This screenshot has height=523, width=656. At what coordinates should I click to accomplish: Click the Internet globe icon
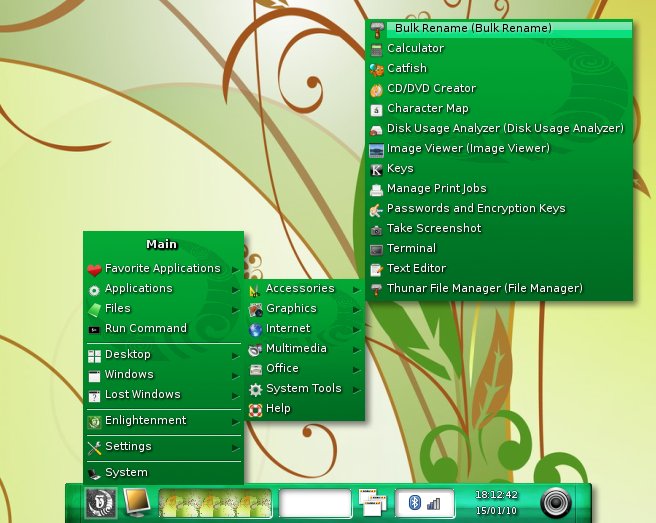pyautogui.click(x=256, y=330)
